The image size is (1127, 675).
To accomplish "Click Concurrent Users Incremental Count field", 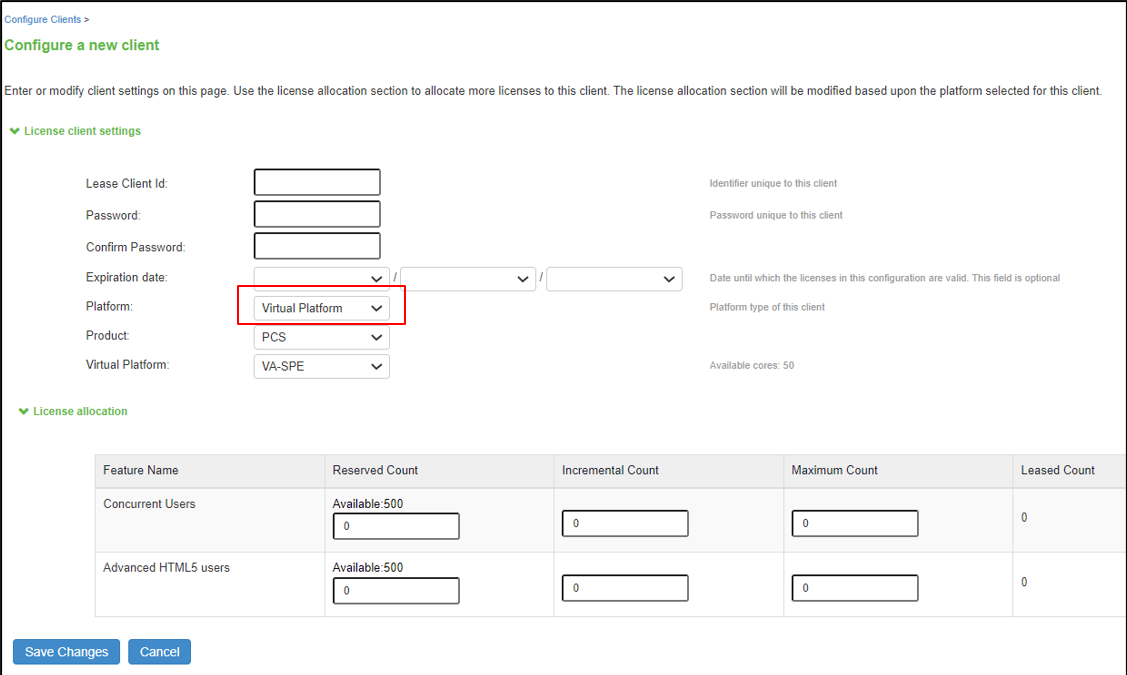I will 625,523.
